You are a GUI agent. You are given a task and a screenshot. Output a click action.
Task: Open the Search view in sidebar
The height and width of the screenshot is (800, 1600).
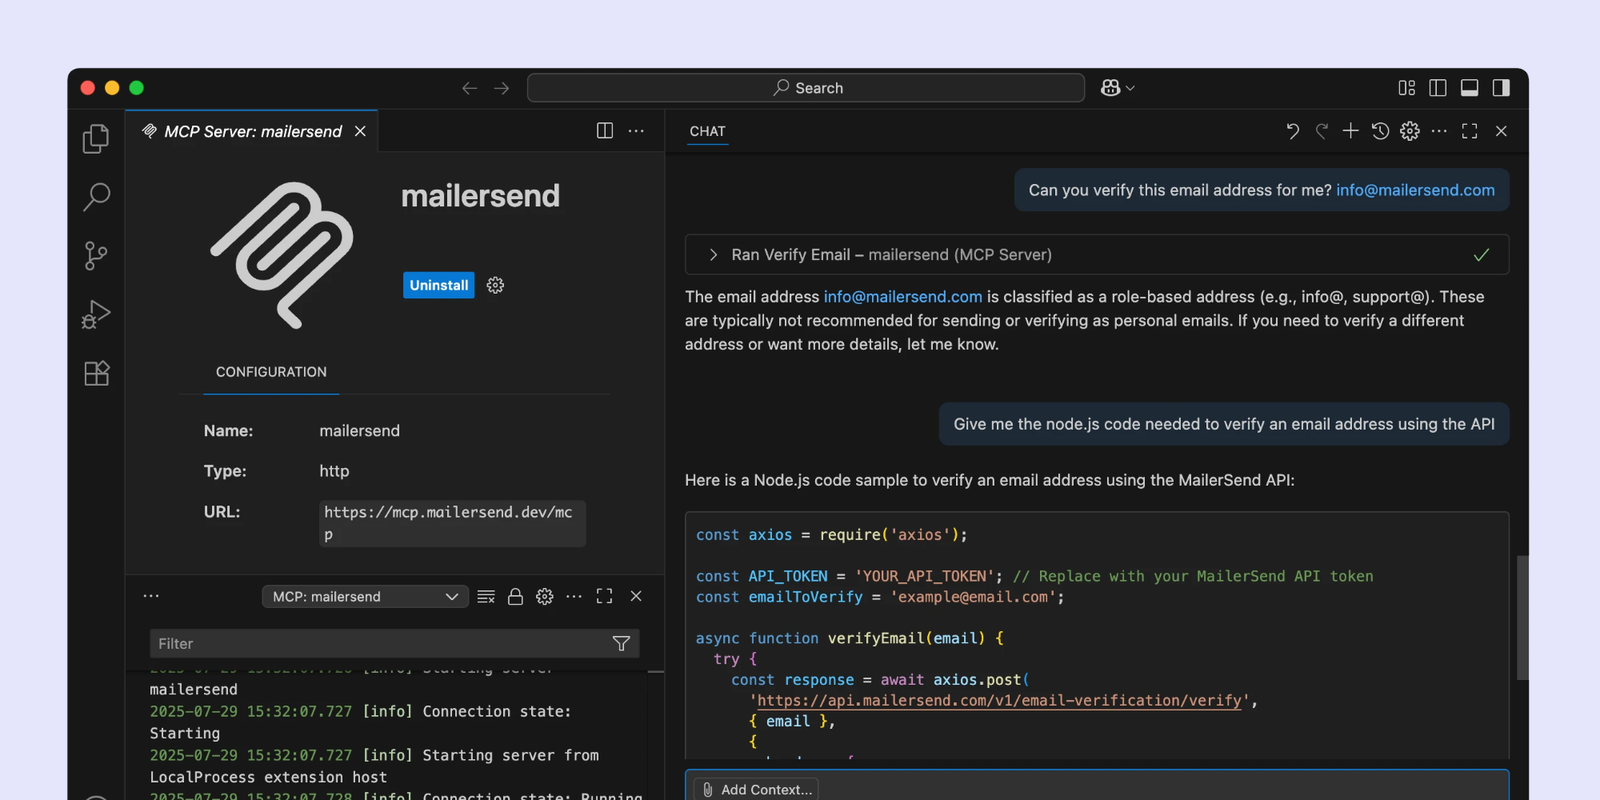(x=96, y=197)
